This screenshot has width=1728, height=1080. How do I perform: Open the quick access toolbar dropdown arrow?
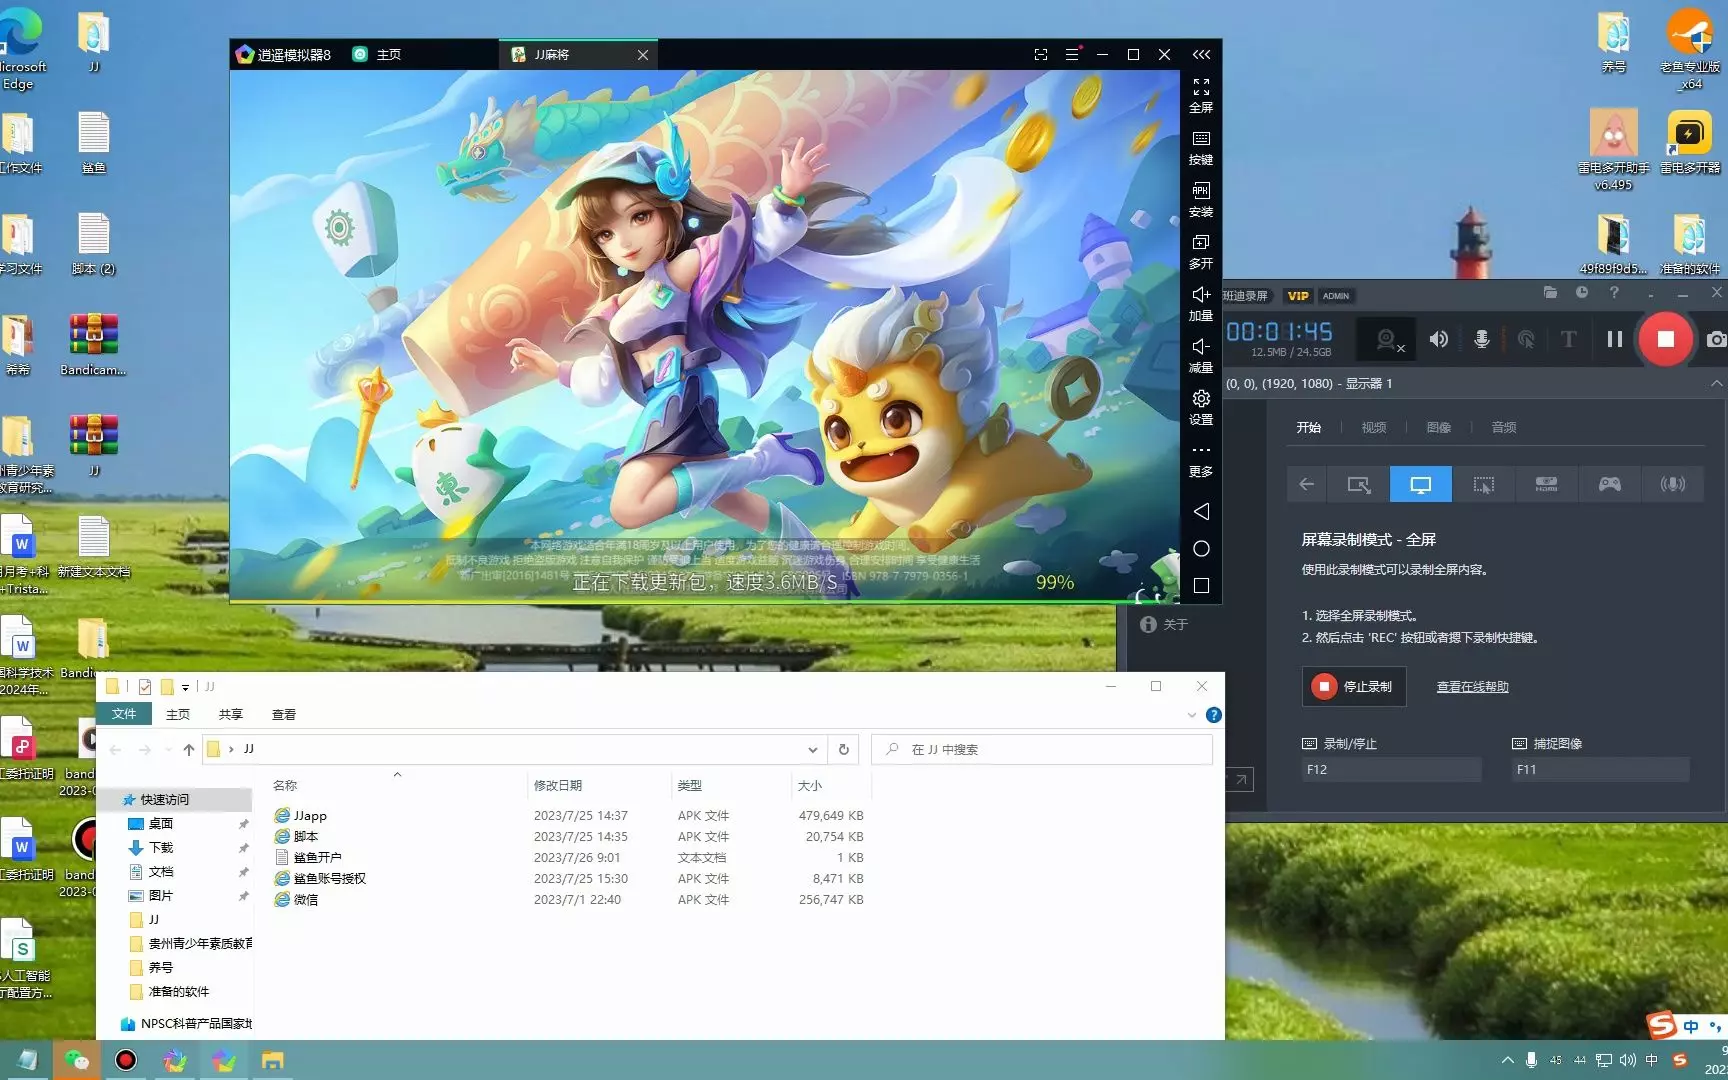185,687
